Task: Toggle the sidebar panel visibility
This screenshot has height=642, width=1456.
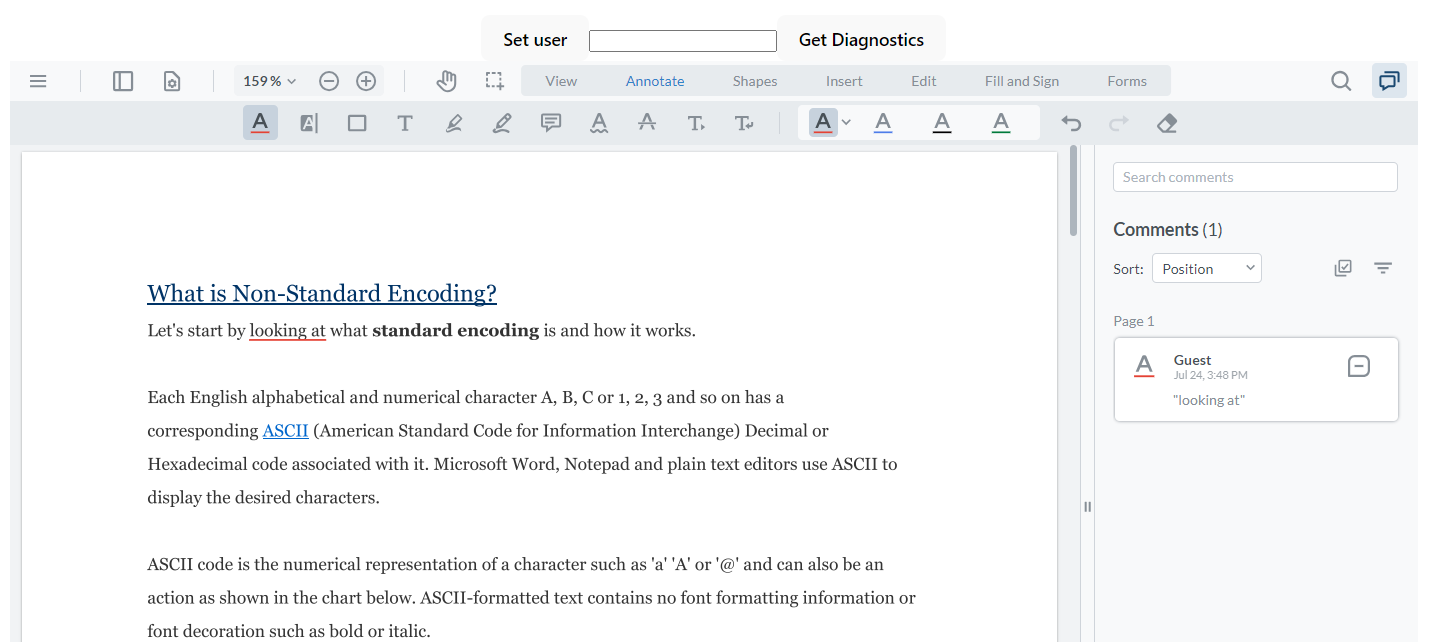Action: [122, 81]
